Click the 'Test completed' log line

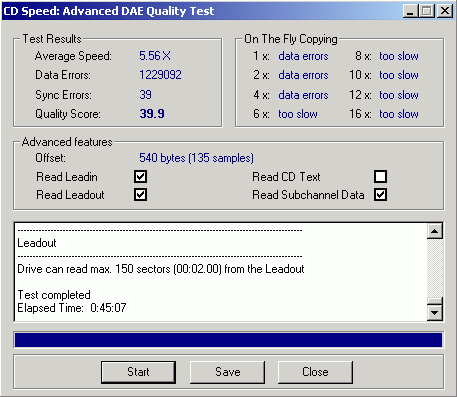coord(54,295)
